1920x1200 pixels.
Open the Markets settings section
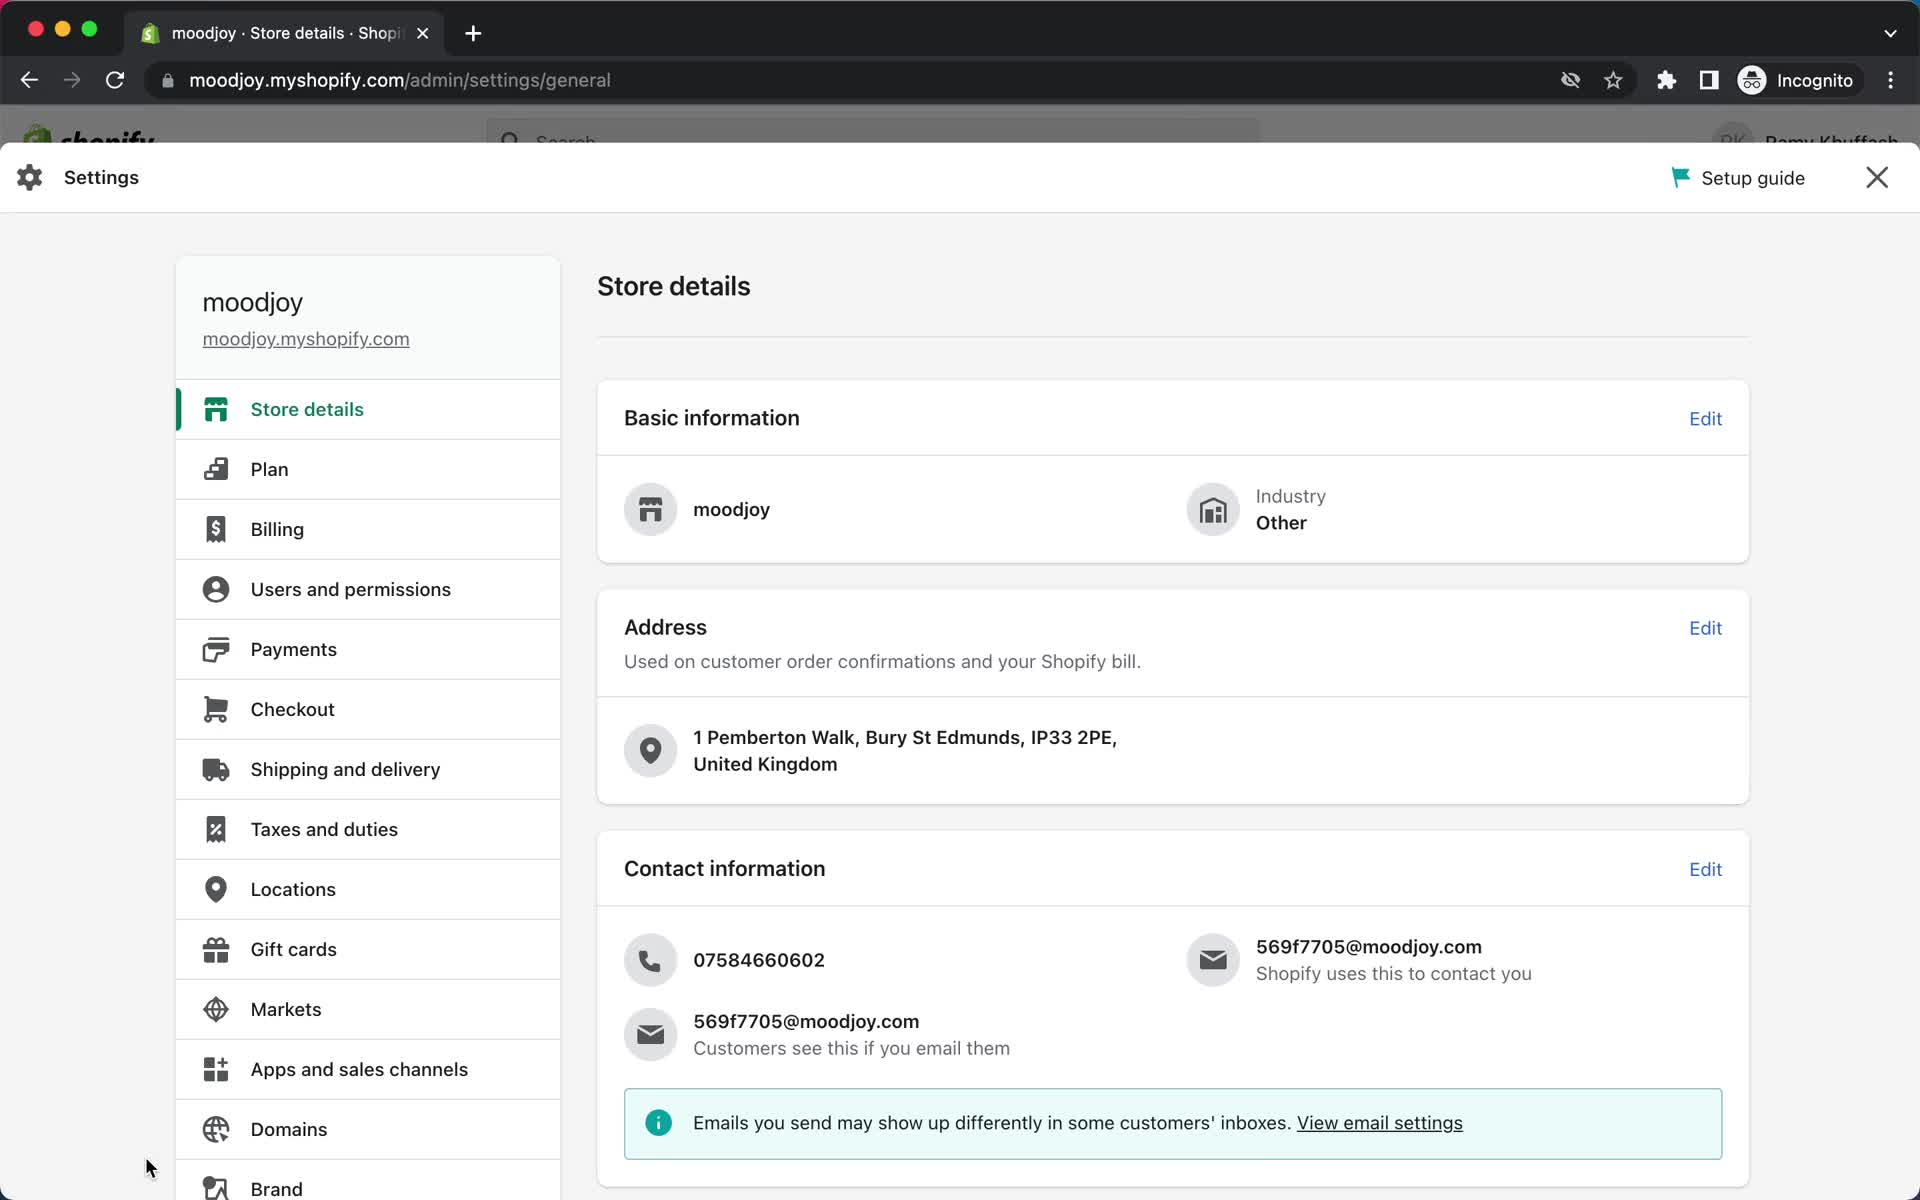pyautogui.click(x=368, y=1009)
